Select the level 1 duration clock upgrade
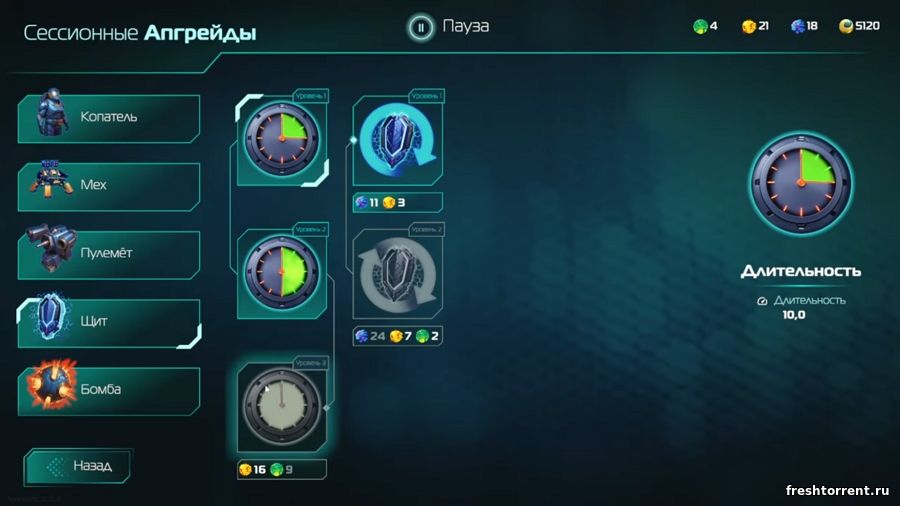 pyautogui.click(x=282, y=139)
